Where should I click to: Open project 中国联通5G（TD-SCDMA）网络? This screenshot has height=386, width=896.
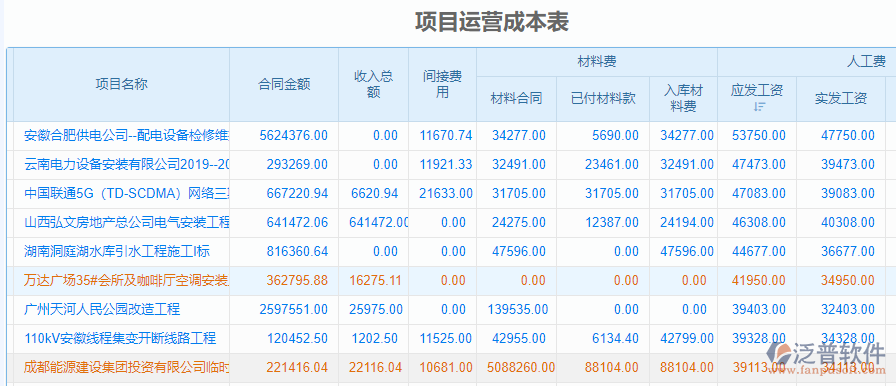(x=127, y=194)
